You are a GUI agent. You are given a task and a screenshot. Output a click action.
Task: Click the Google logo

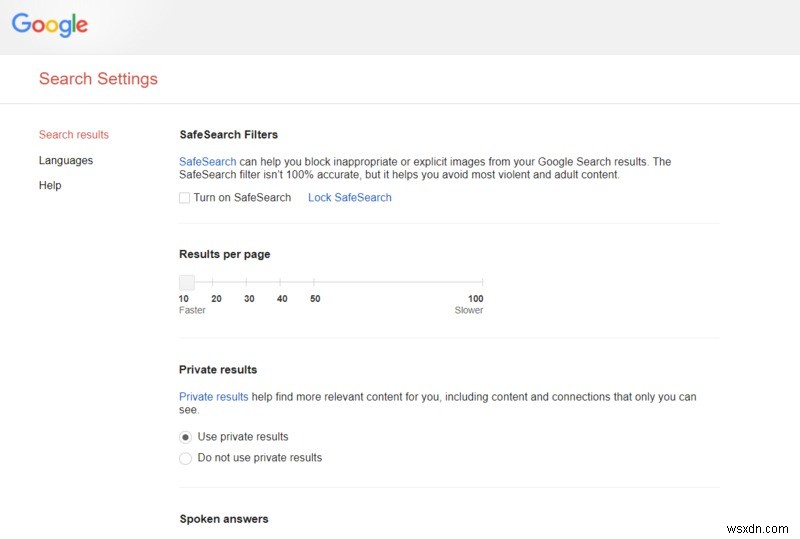click(49, 25)
